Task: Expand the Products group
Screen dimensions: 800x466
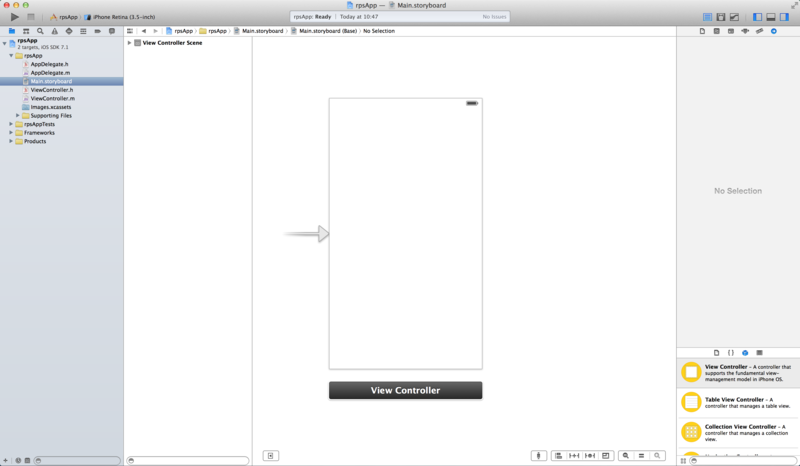Action: (11, 141)
